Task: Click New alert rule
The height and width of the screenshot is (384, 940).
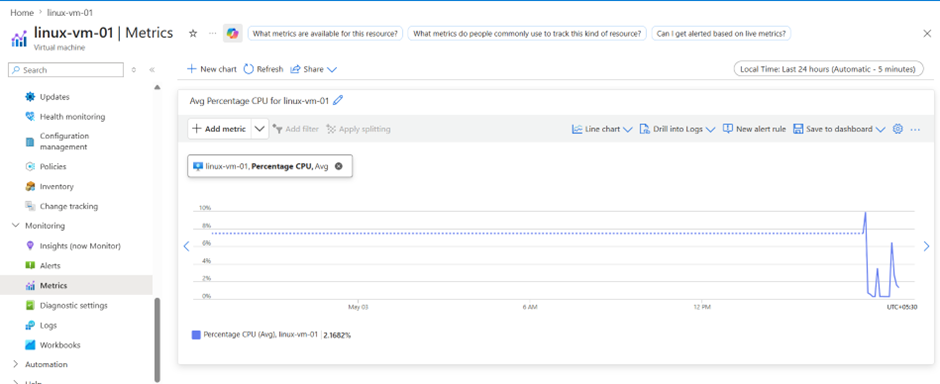Action: pos(754,129)
